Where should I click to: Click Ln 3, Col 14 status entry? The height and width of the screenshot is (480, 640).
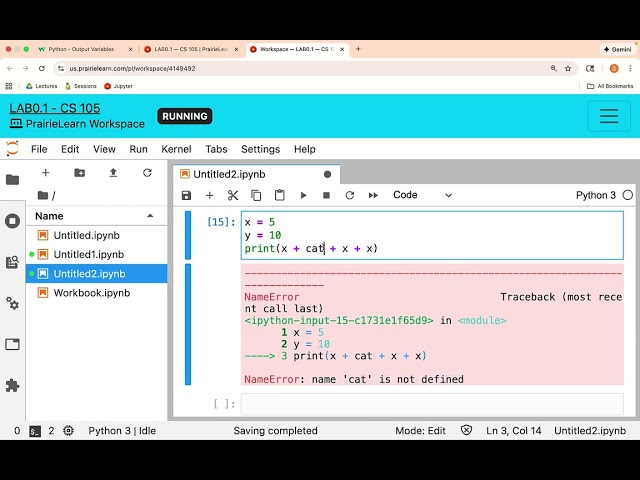tap(513, 431)
